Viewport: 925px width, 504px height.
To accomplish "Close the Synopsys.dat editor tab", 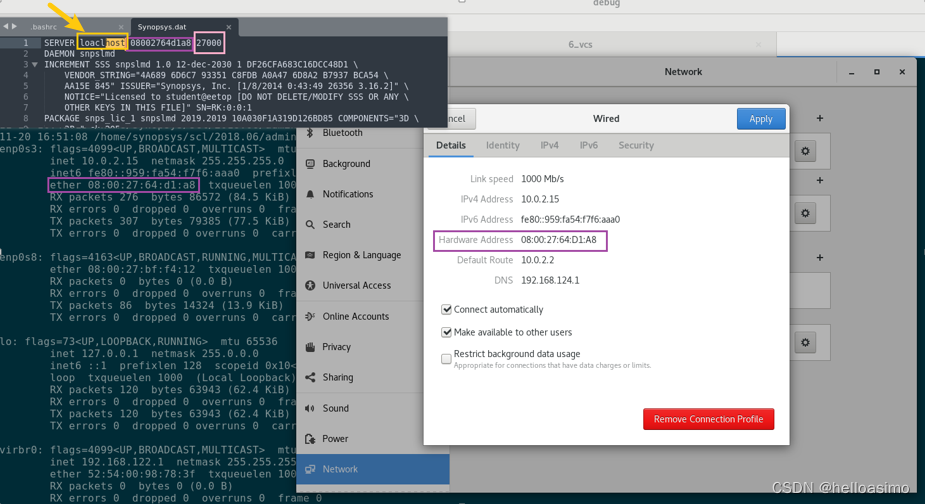I will (229, 27).
